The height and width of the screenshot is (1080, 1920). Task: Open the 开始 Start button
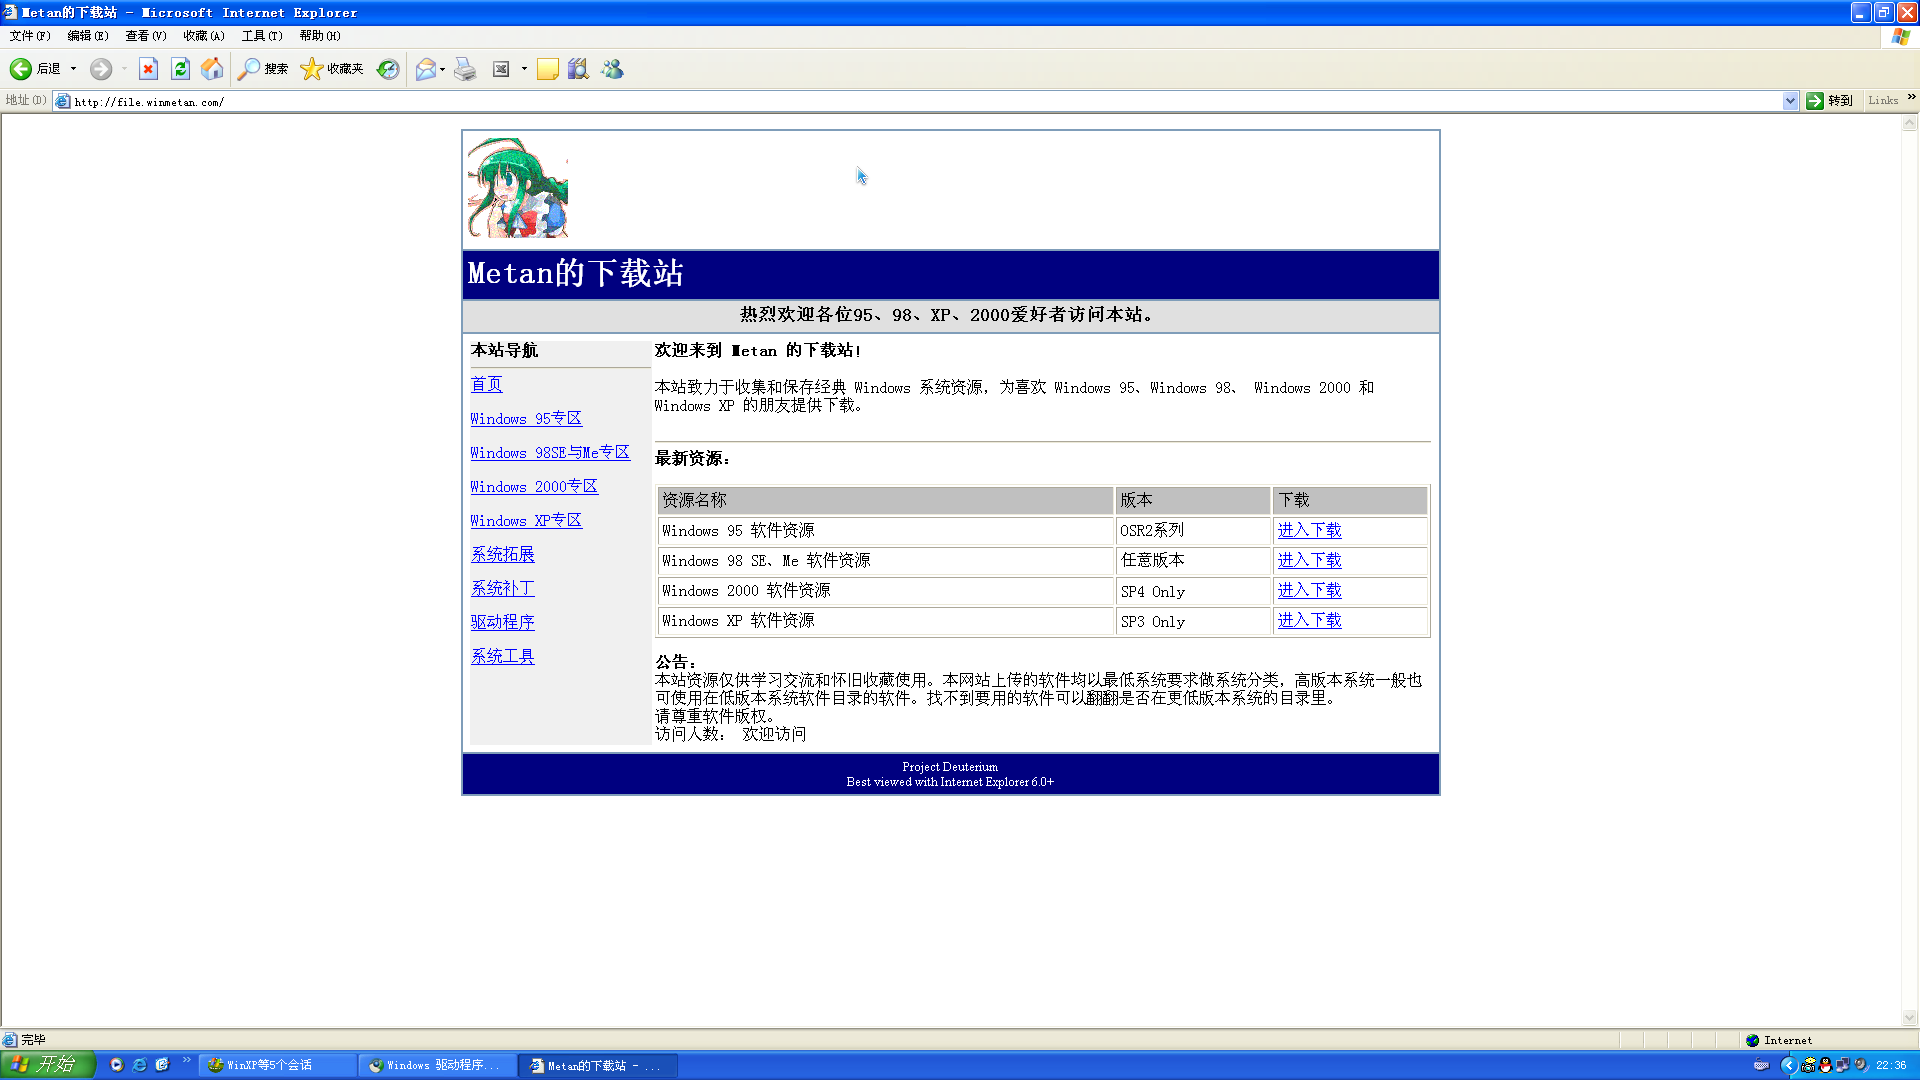47,1065
